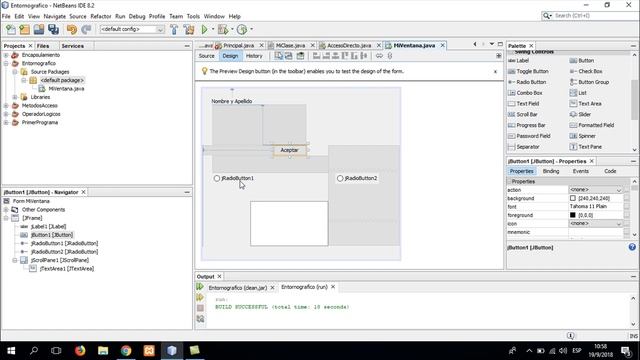This screenshot has height=360, width=640.
Task: Open the default config dropdown
Action: [x=160, y=29]
